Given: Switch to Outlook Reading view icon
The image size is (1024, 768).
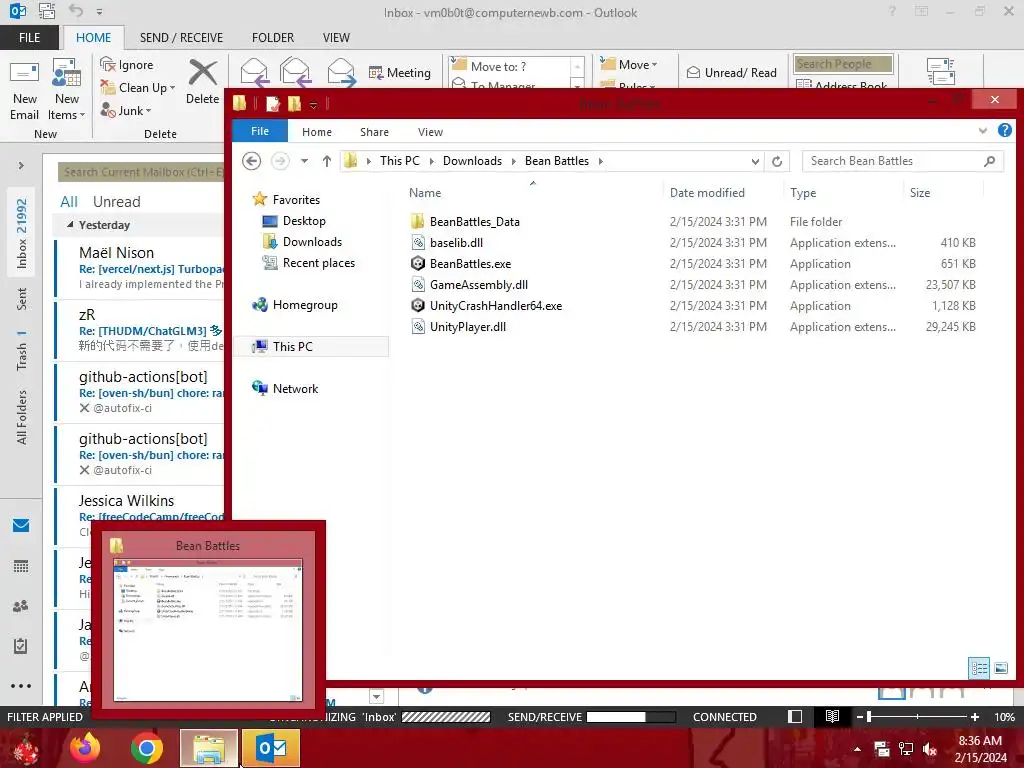Looking at the screenshot, I should (x=832, y=716).
